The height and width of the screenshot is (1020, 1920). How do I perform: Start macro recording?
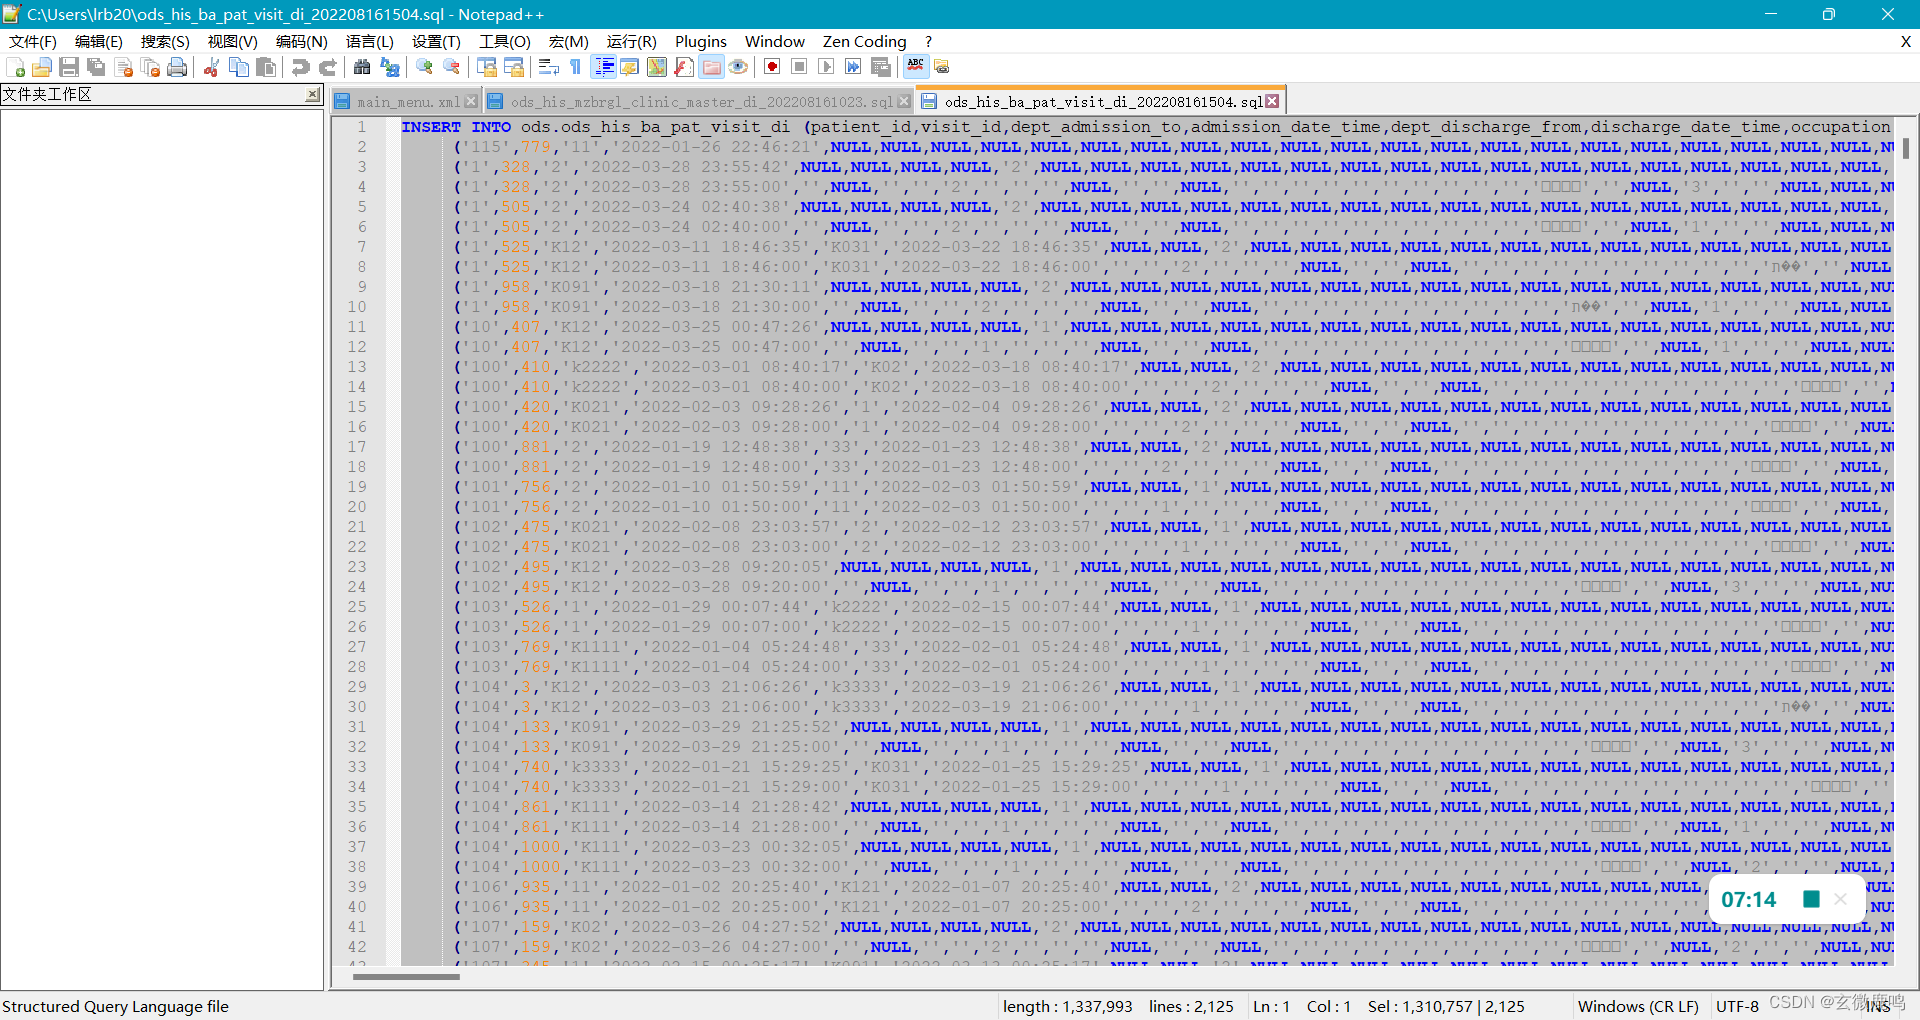tap(772, 67)
